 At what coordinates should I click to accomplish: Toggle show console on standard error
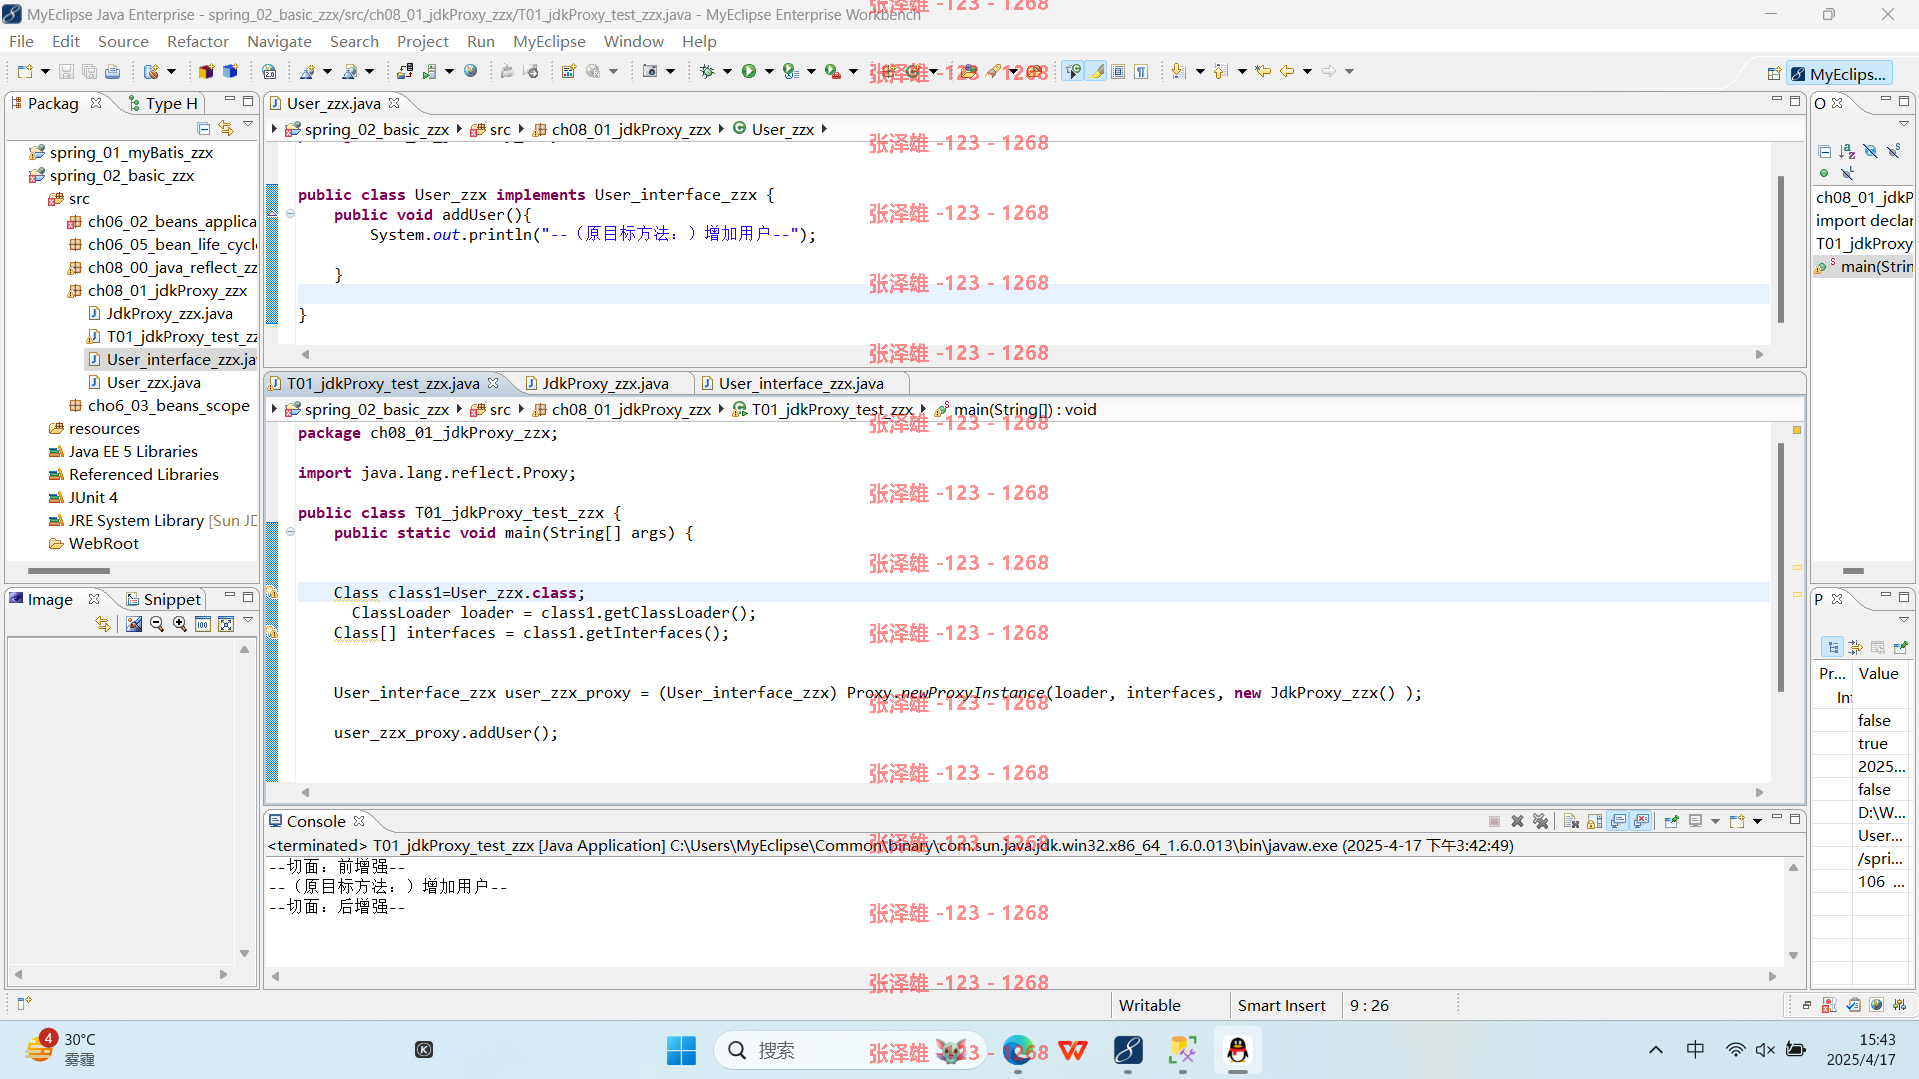pyautogui.click(x=1641, y=821)
